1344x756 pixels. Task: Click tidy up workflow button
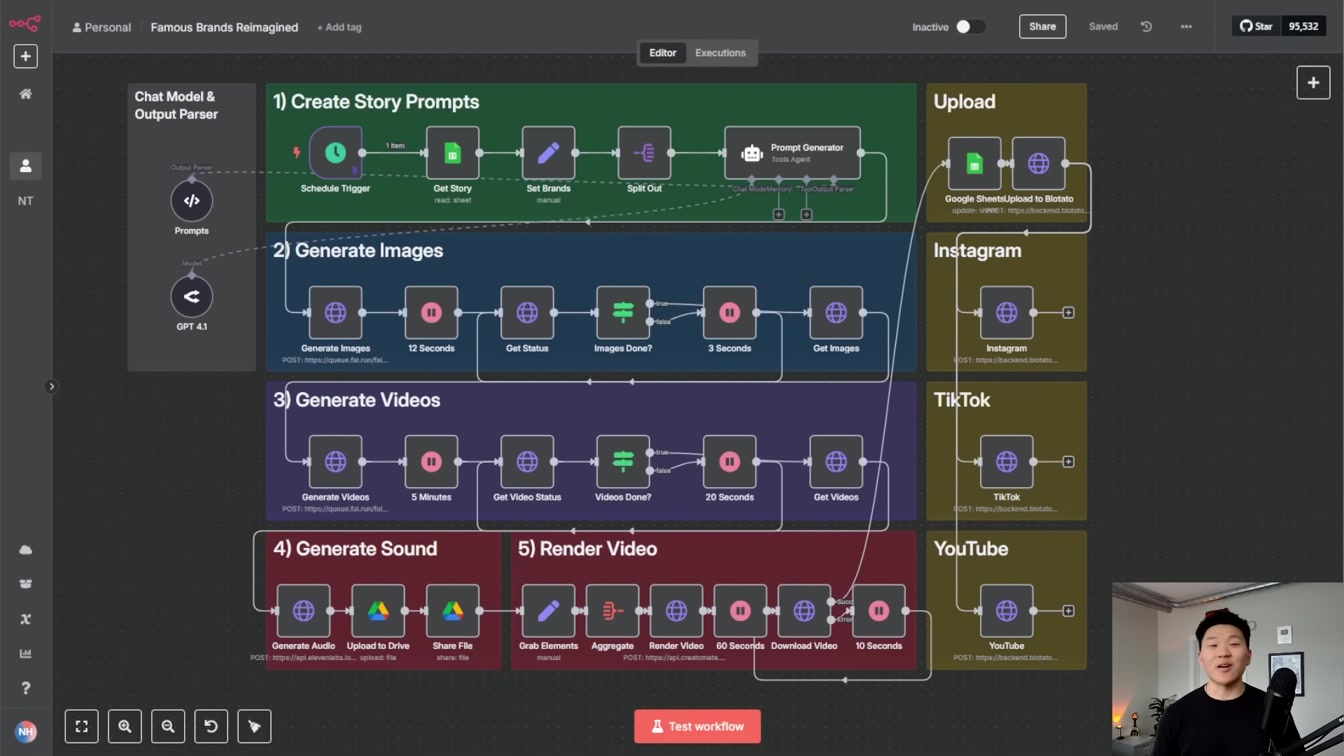(x=254, y=726)
